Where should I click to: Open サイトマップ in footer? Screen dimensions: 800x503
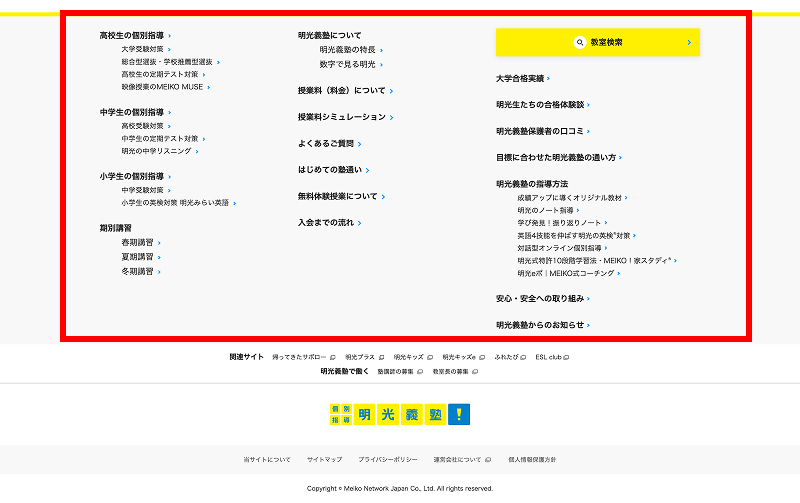pos(324,460)
